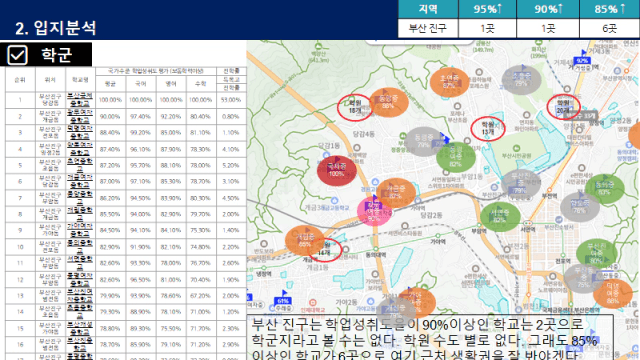
Task: Click the red-circled 학원 18개 label
Action: point(355,107)
